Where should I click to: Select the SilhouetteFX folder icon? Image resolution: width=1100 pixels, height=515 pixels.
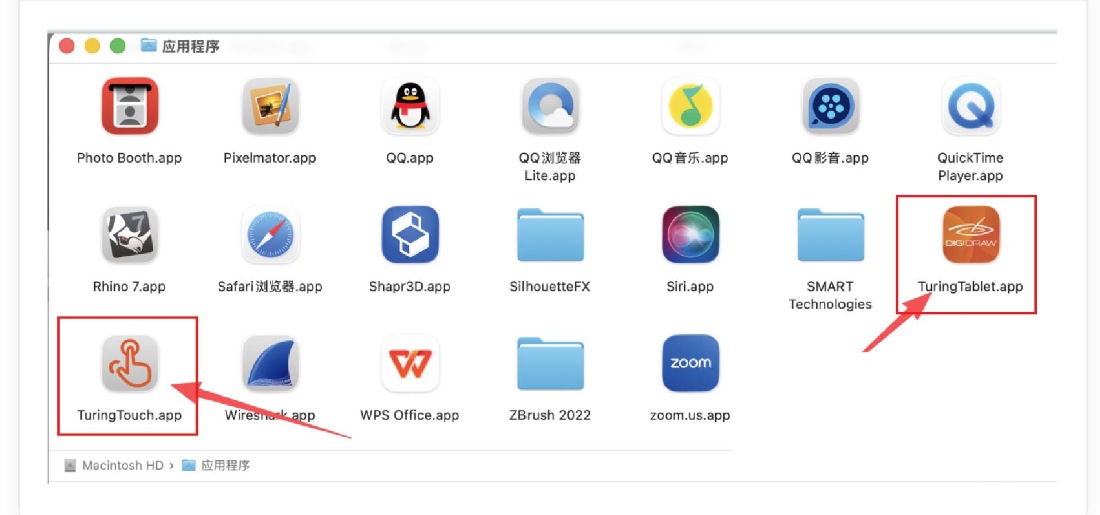(x=551, y=235)
